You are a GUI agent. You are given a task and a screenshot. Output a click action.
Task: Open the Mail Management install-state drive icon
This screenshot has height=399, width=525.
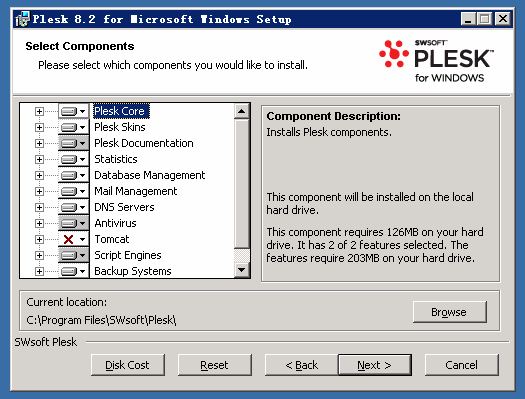click(x=74, y=191)
